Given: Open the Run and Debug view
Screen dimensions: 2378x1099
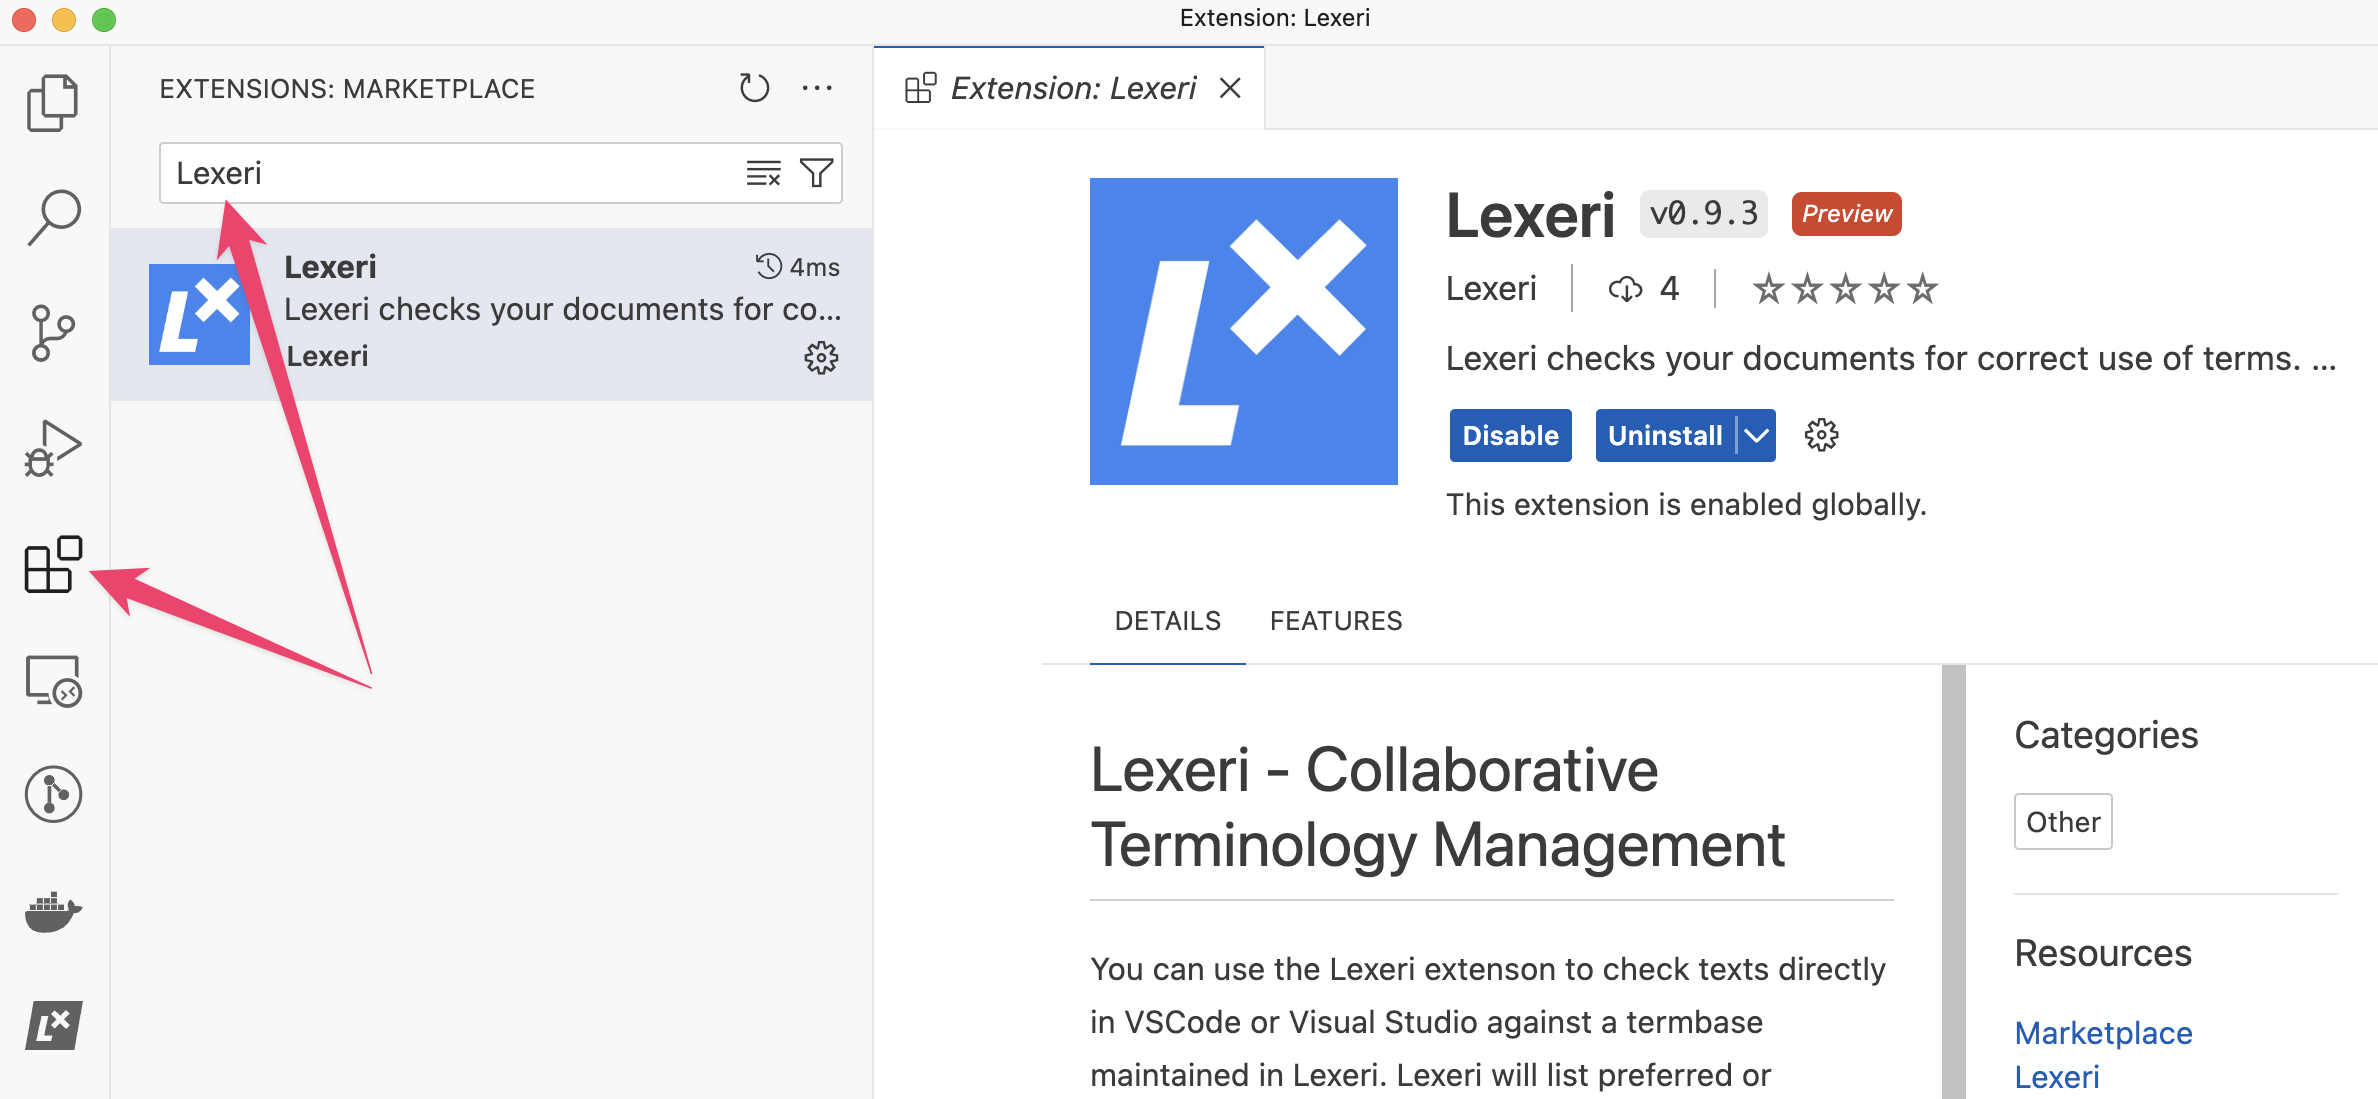Looking at the screenshot, I should [x=52, y=447].
